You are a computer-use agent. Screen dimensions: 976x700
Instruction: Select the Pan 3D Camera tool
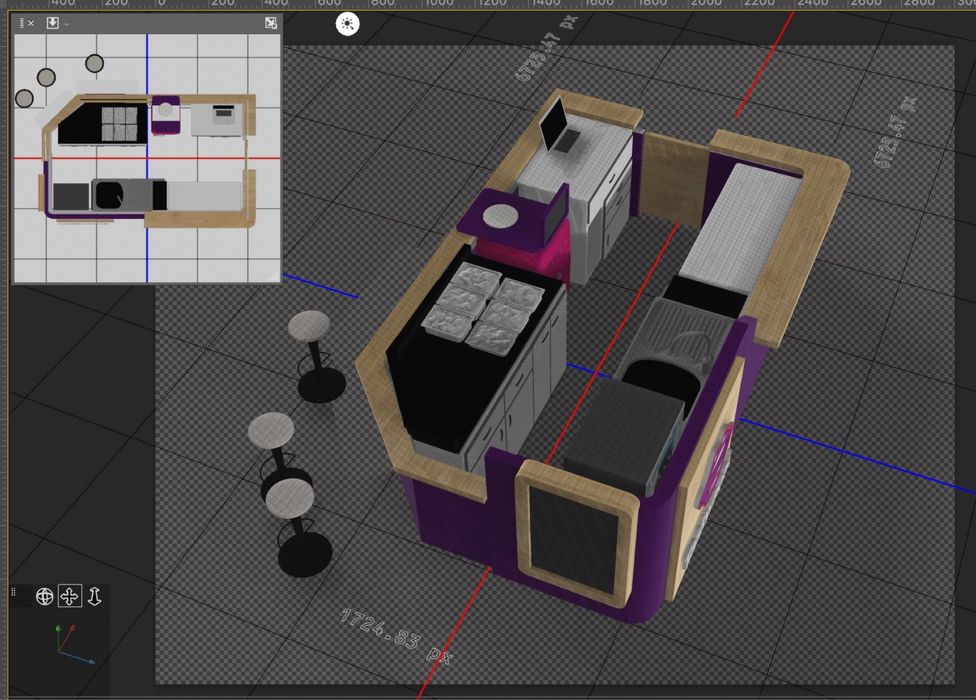(69, 596)
